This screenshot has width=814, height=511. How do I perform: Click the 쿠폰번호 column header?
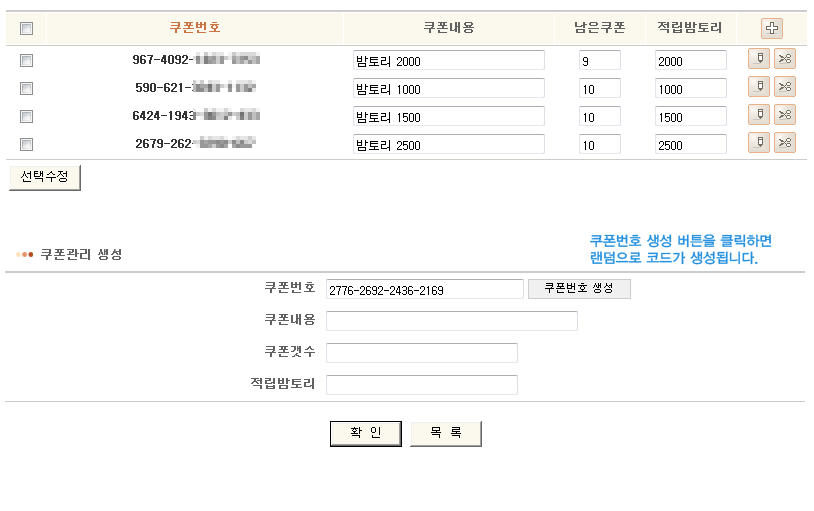pos(194,28)
